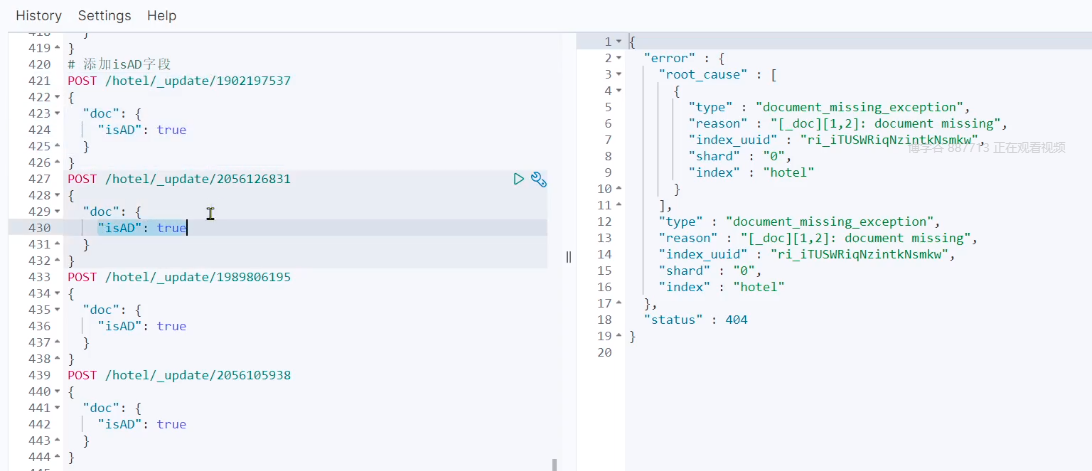Toggle the fold arrow at line 432
The height and width of the screenshot is (471, 1092).
[x=58, y=261]
